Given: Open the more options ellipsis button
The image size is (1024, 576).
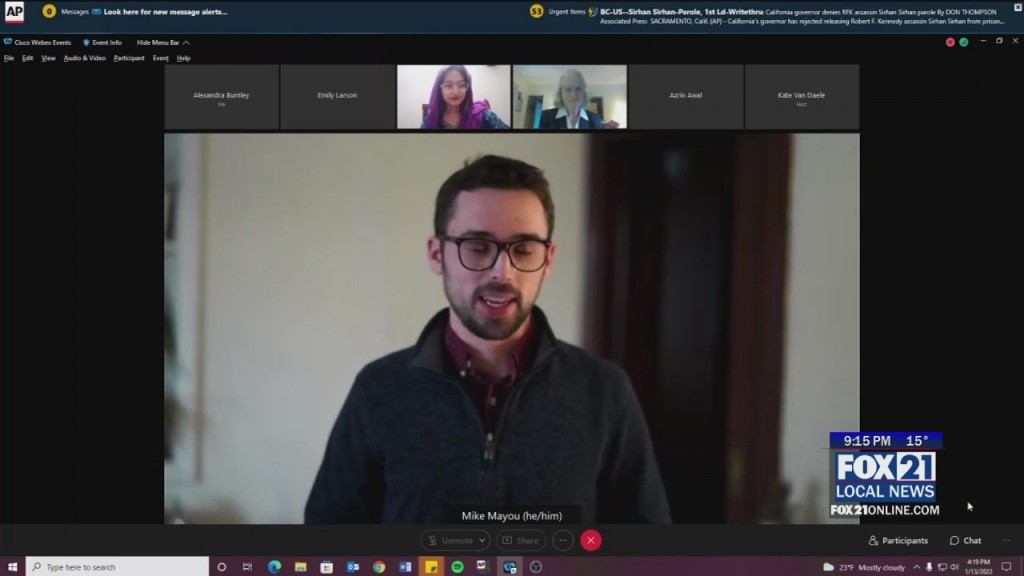Looking at the screenshot, I should click(x=563, y=540).
